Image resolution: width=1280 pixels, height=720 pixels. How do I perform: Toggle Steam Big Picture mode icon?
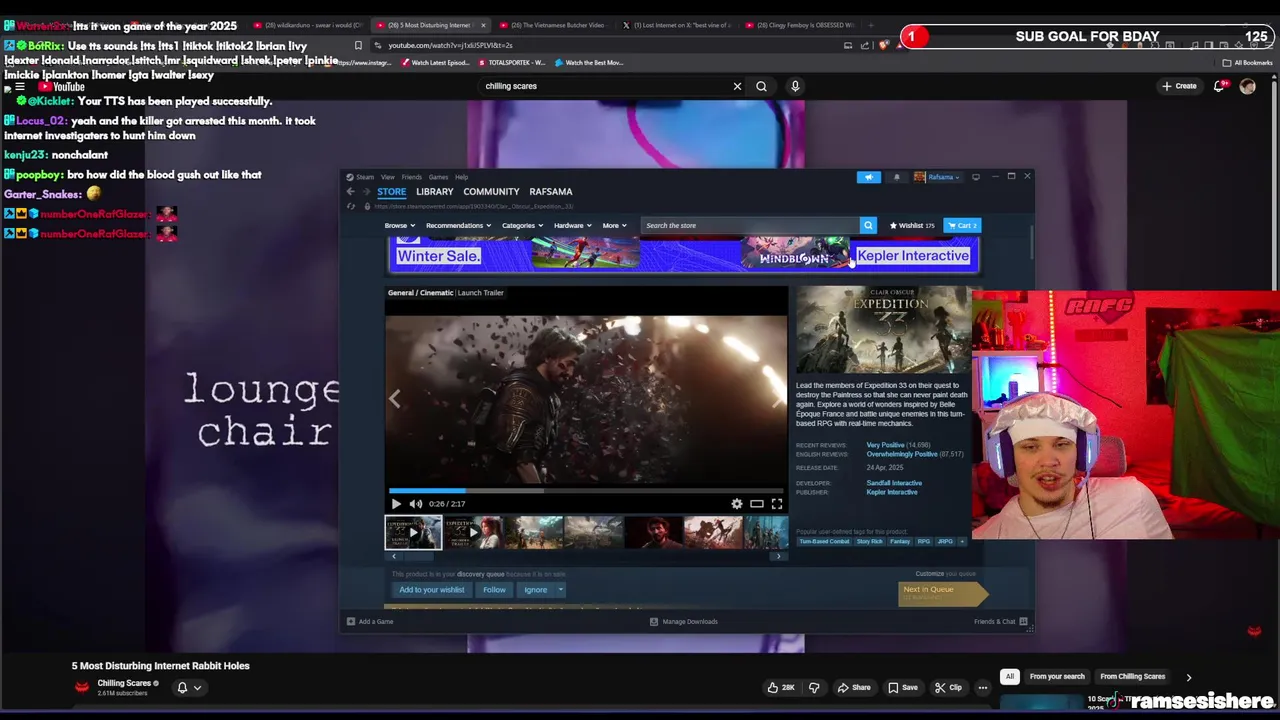tap(976, 177)
